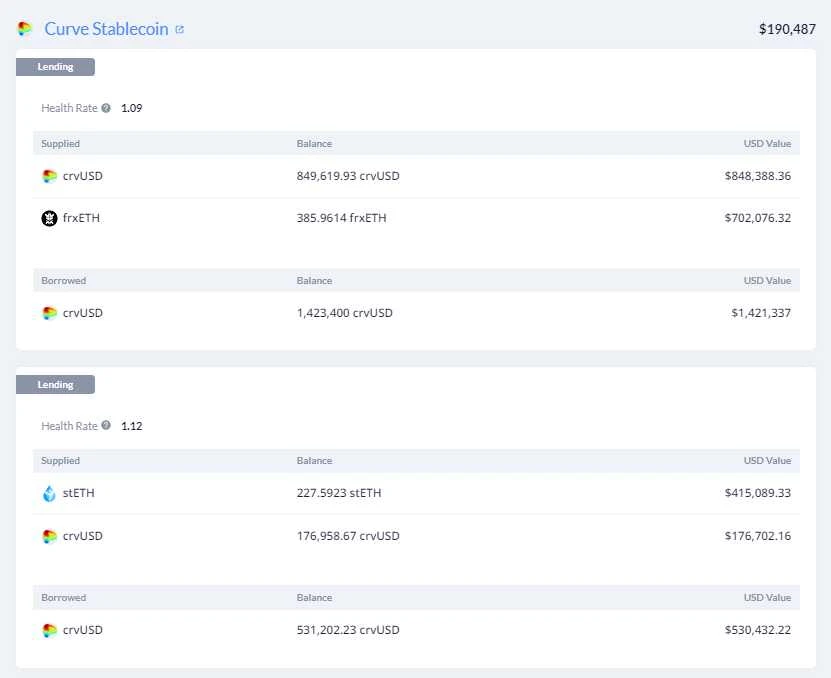Click crvUSD icon in the 176,958.67 supplied row

[x=49, y=536]
